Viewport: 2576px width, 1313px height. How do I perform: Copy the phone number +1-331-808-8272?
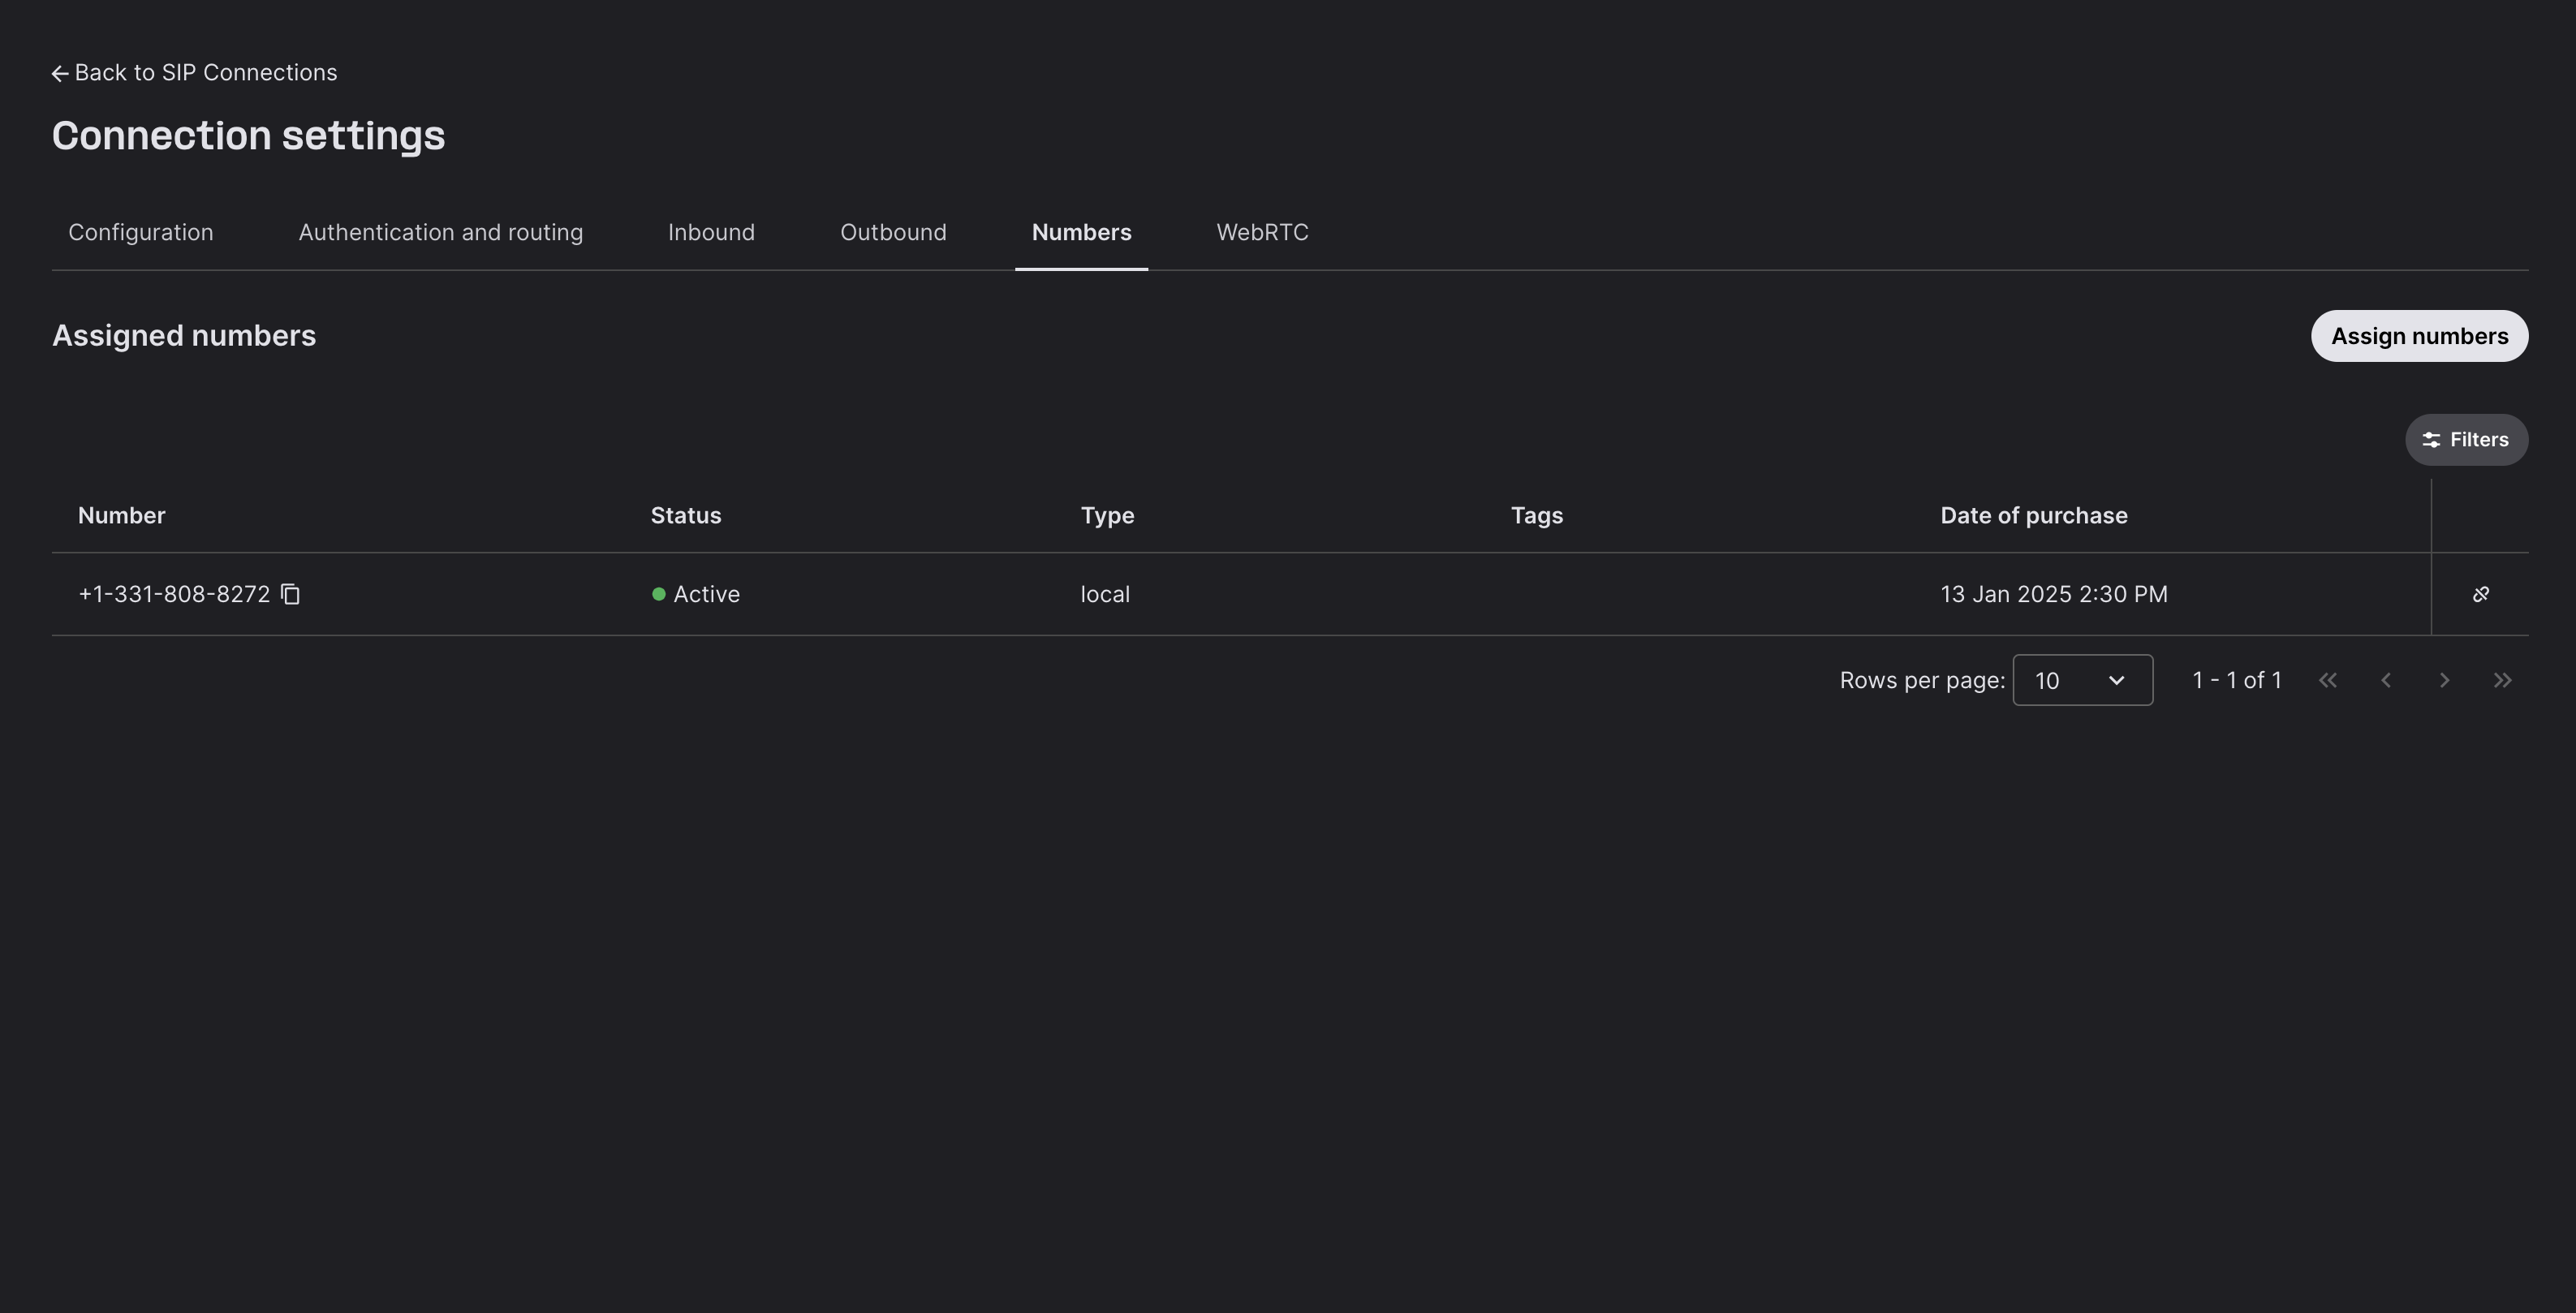click(x=290, y=594)
